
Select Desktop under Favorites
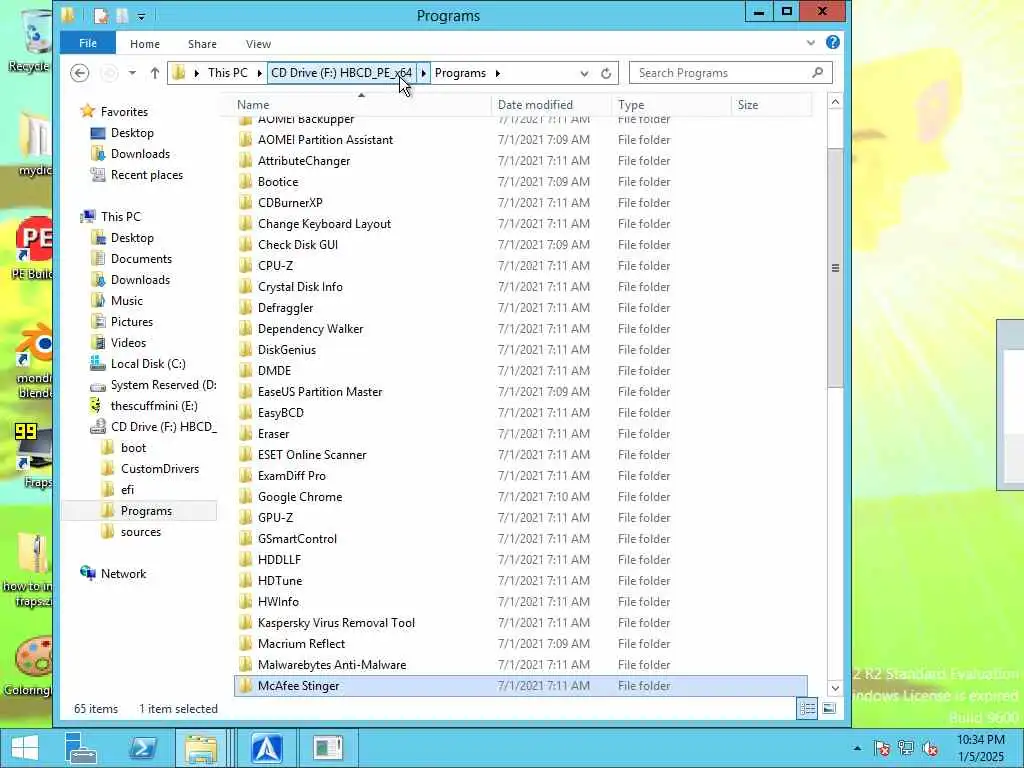[x=132, y=133]
